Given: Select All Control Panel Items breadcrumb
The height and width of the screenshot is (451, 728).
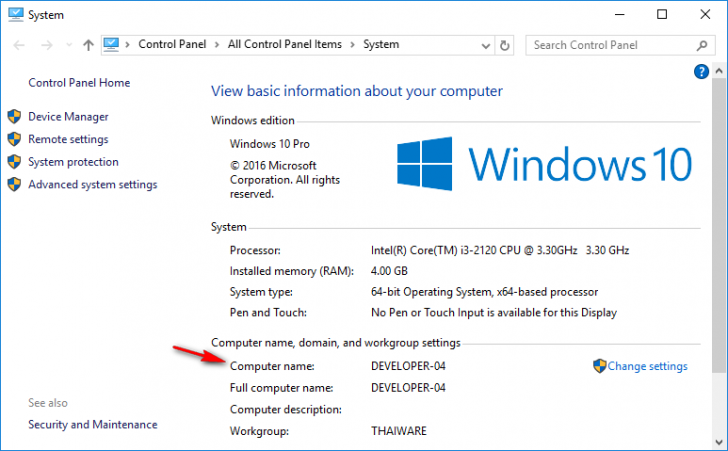Looking at the screenshot, I should coord(285,44).
